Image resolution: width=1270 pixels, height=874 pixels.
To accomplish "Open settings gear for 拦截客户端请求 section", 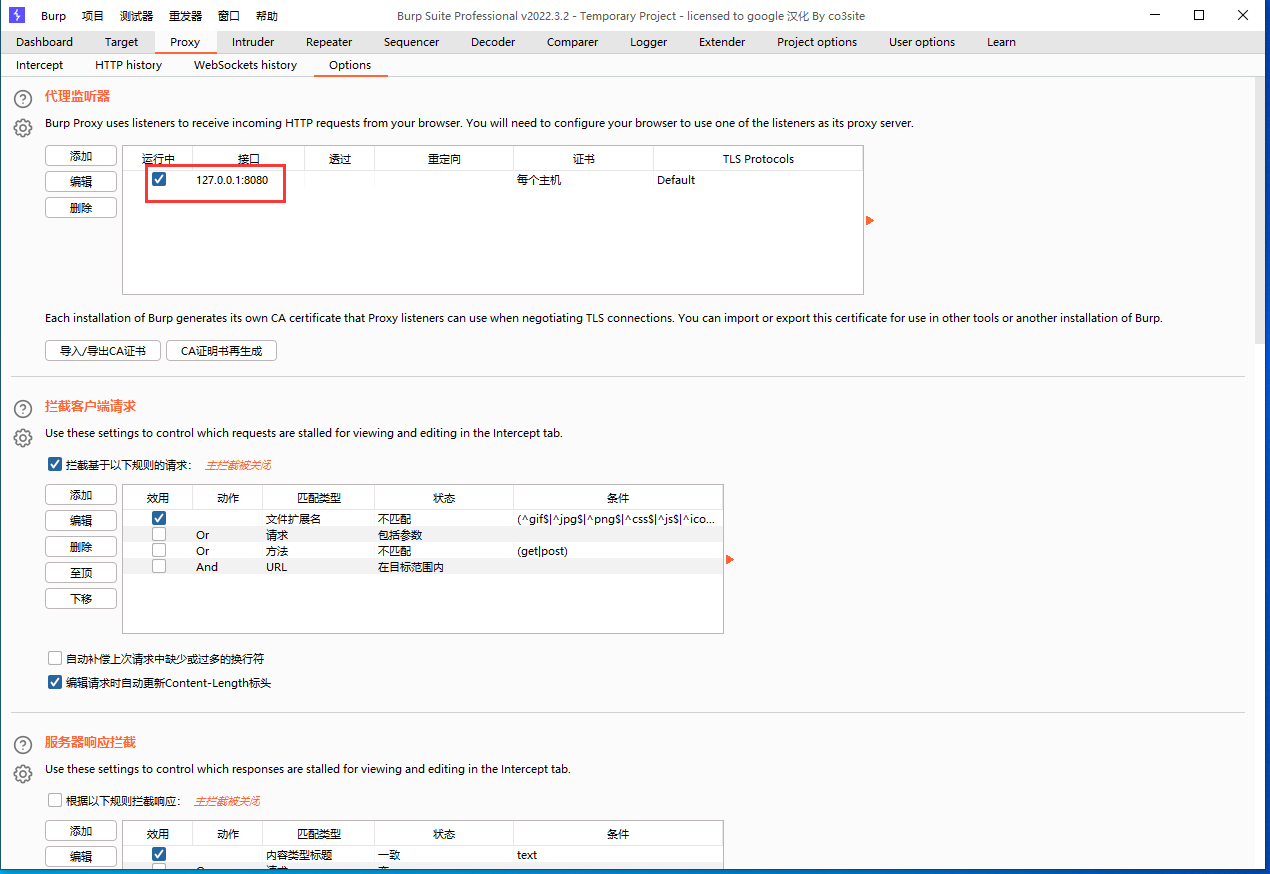I will [23, 438].
